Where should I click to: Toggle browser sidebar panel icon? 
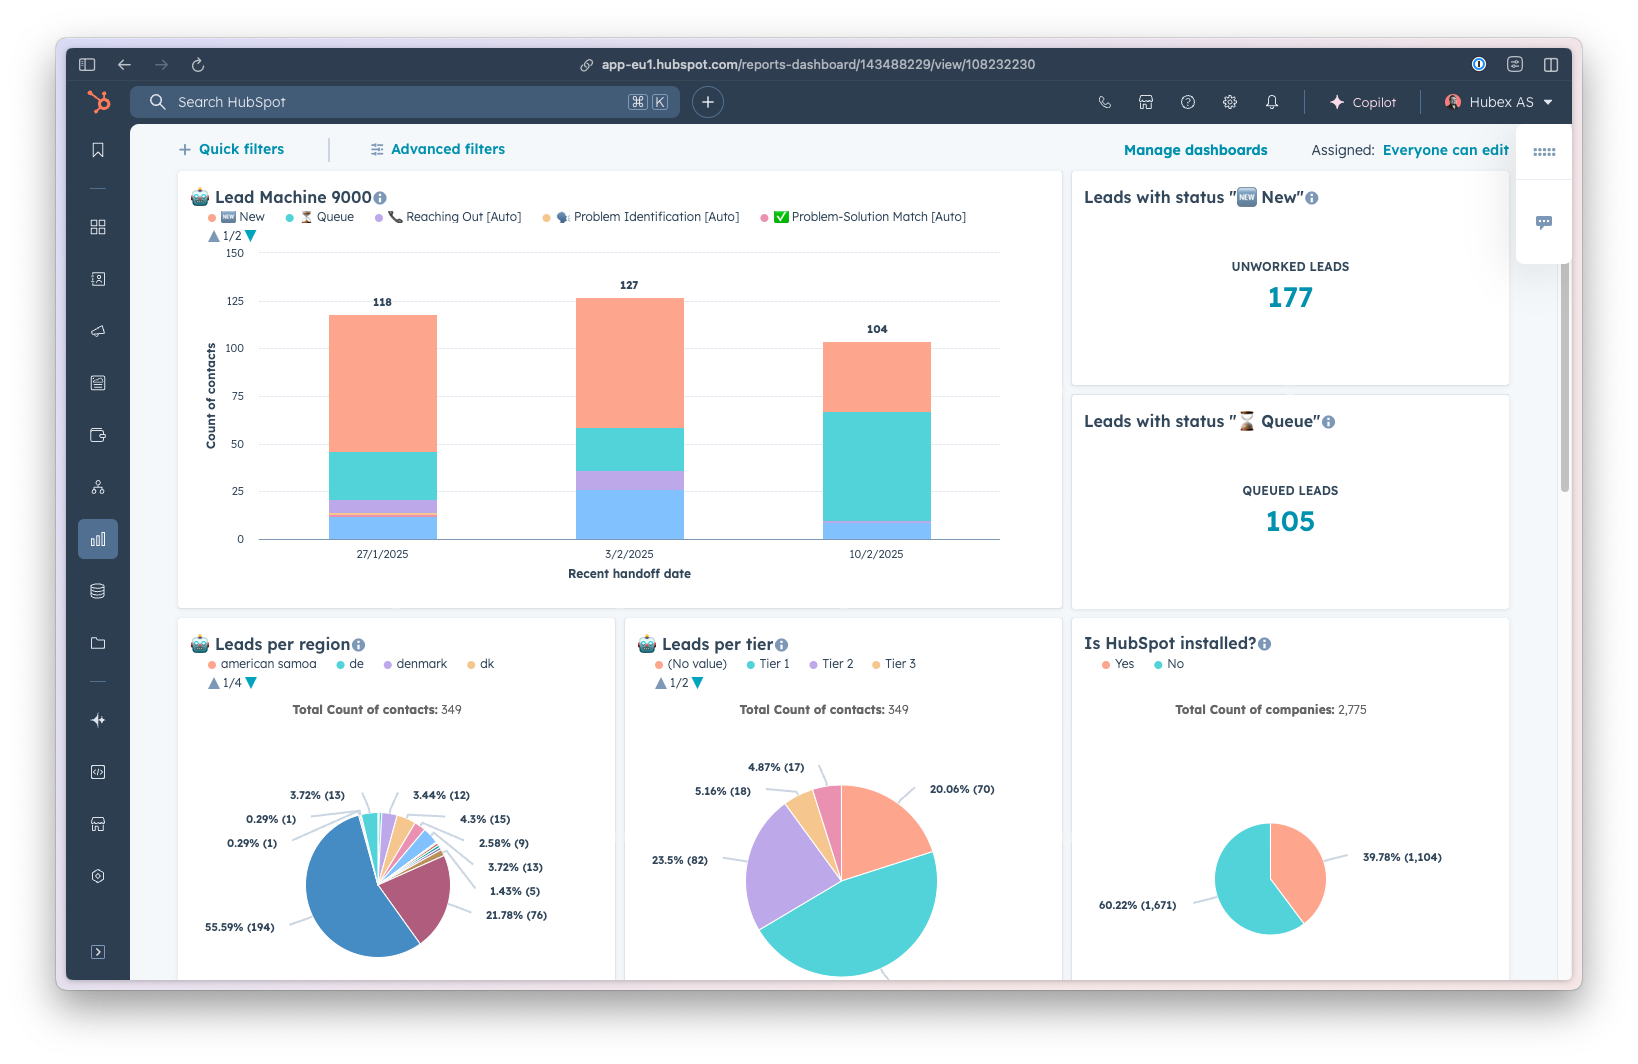[87, 64]
